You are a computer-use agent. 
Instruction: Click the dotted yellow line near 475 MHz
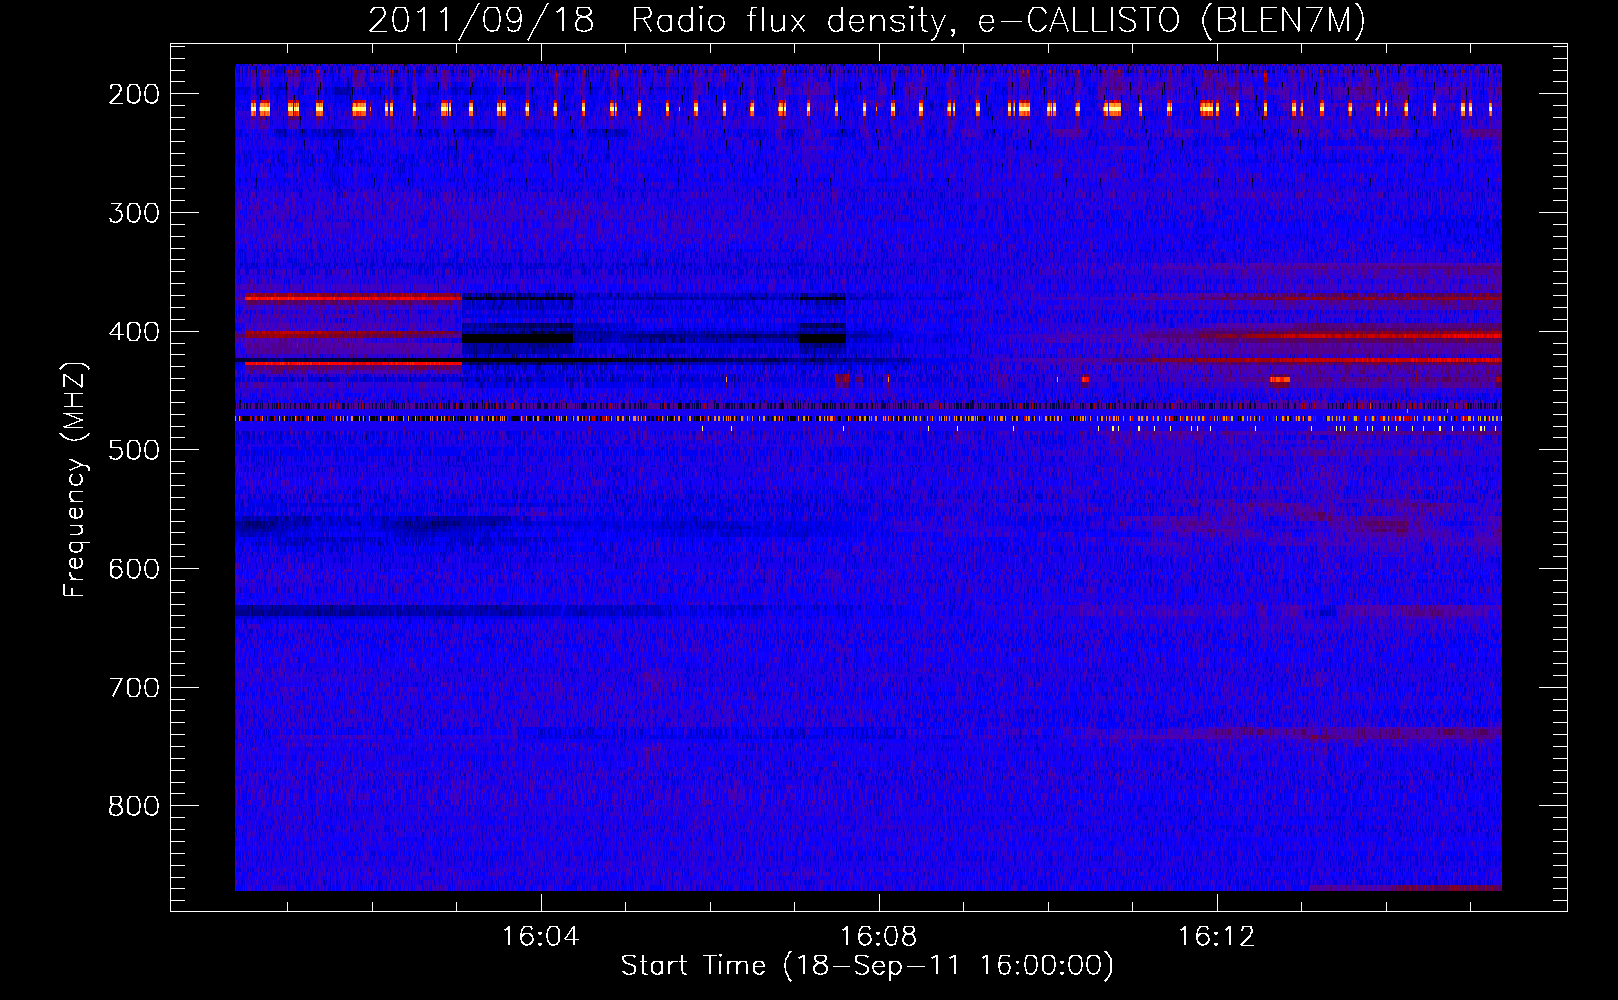click(x=868, y=419)
